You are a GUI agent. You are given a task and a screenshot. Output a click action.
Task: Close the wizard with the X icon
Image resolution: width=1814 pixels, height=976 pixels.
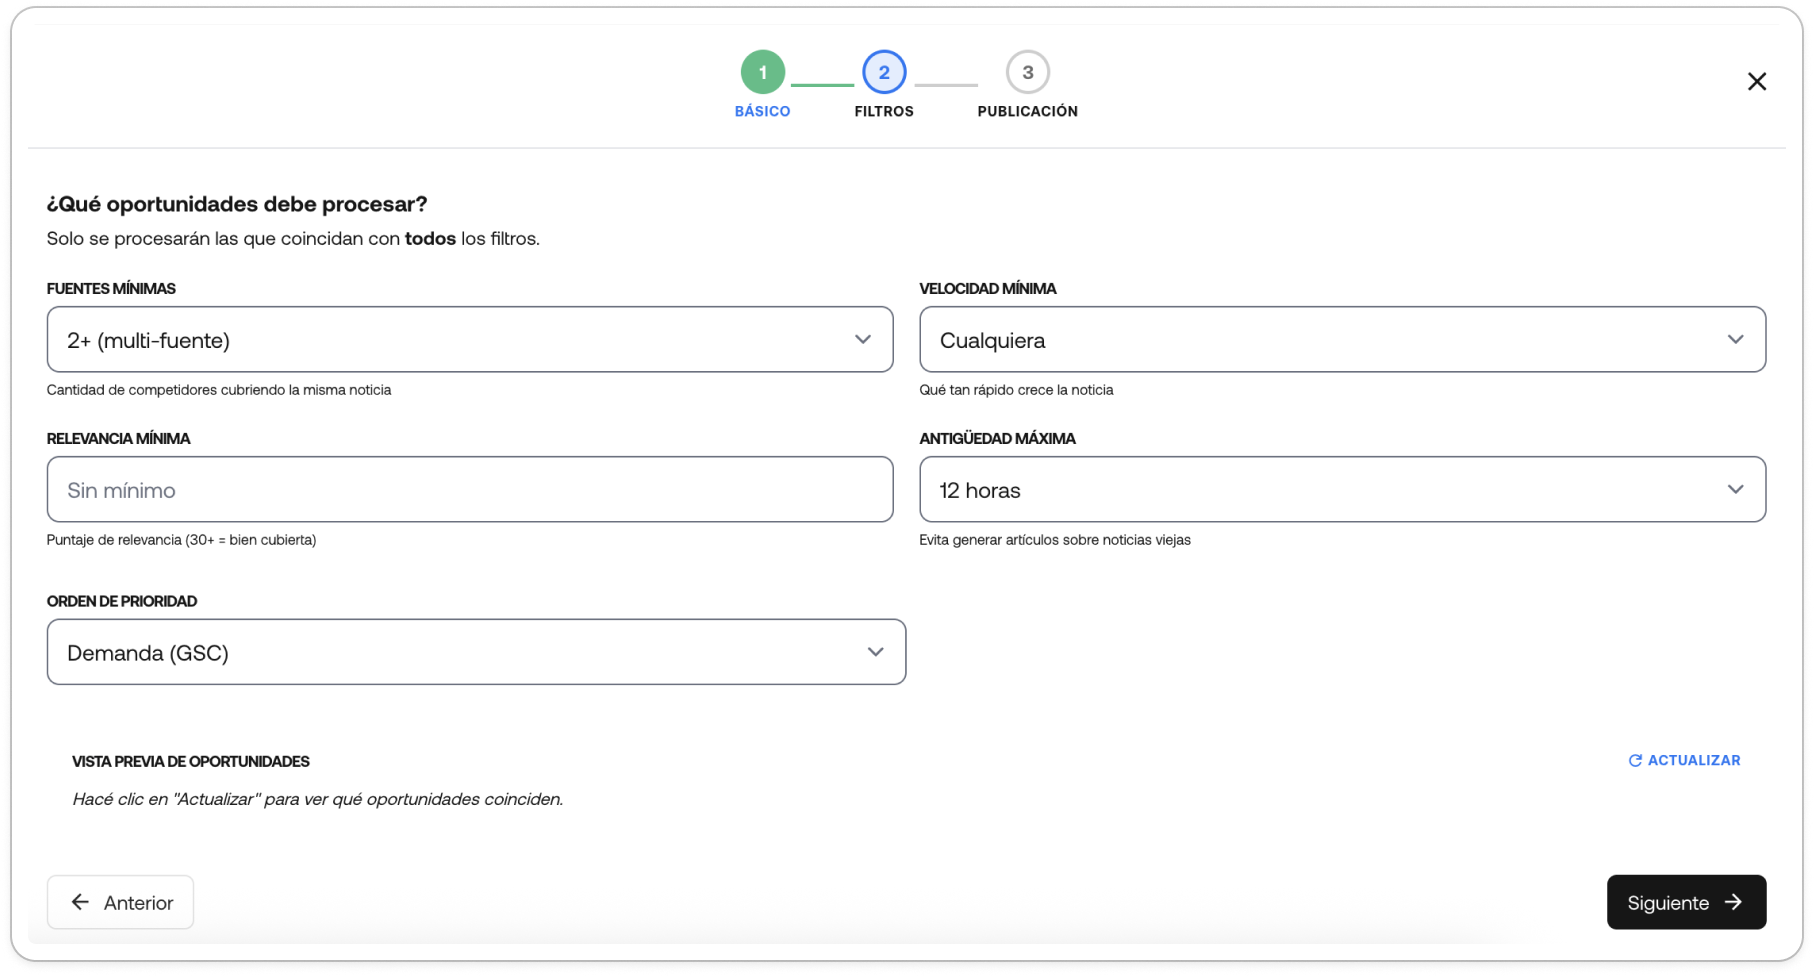(1756, 82)
